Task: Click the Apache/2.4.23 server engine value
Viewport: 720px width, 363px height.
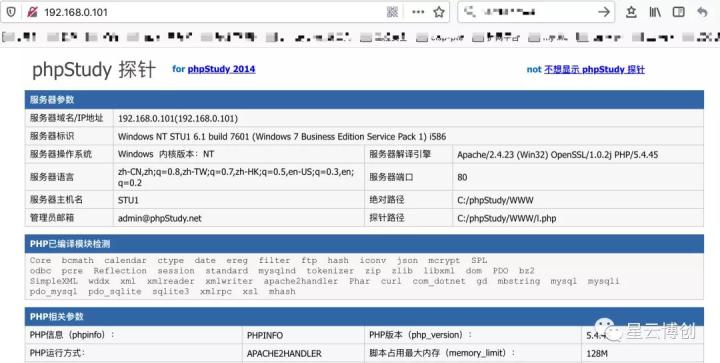Action: coord(557,155)
